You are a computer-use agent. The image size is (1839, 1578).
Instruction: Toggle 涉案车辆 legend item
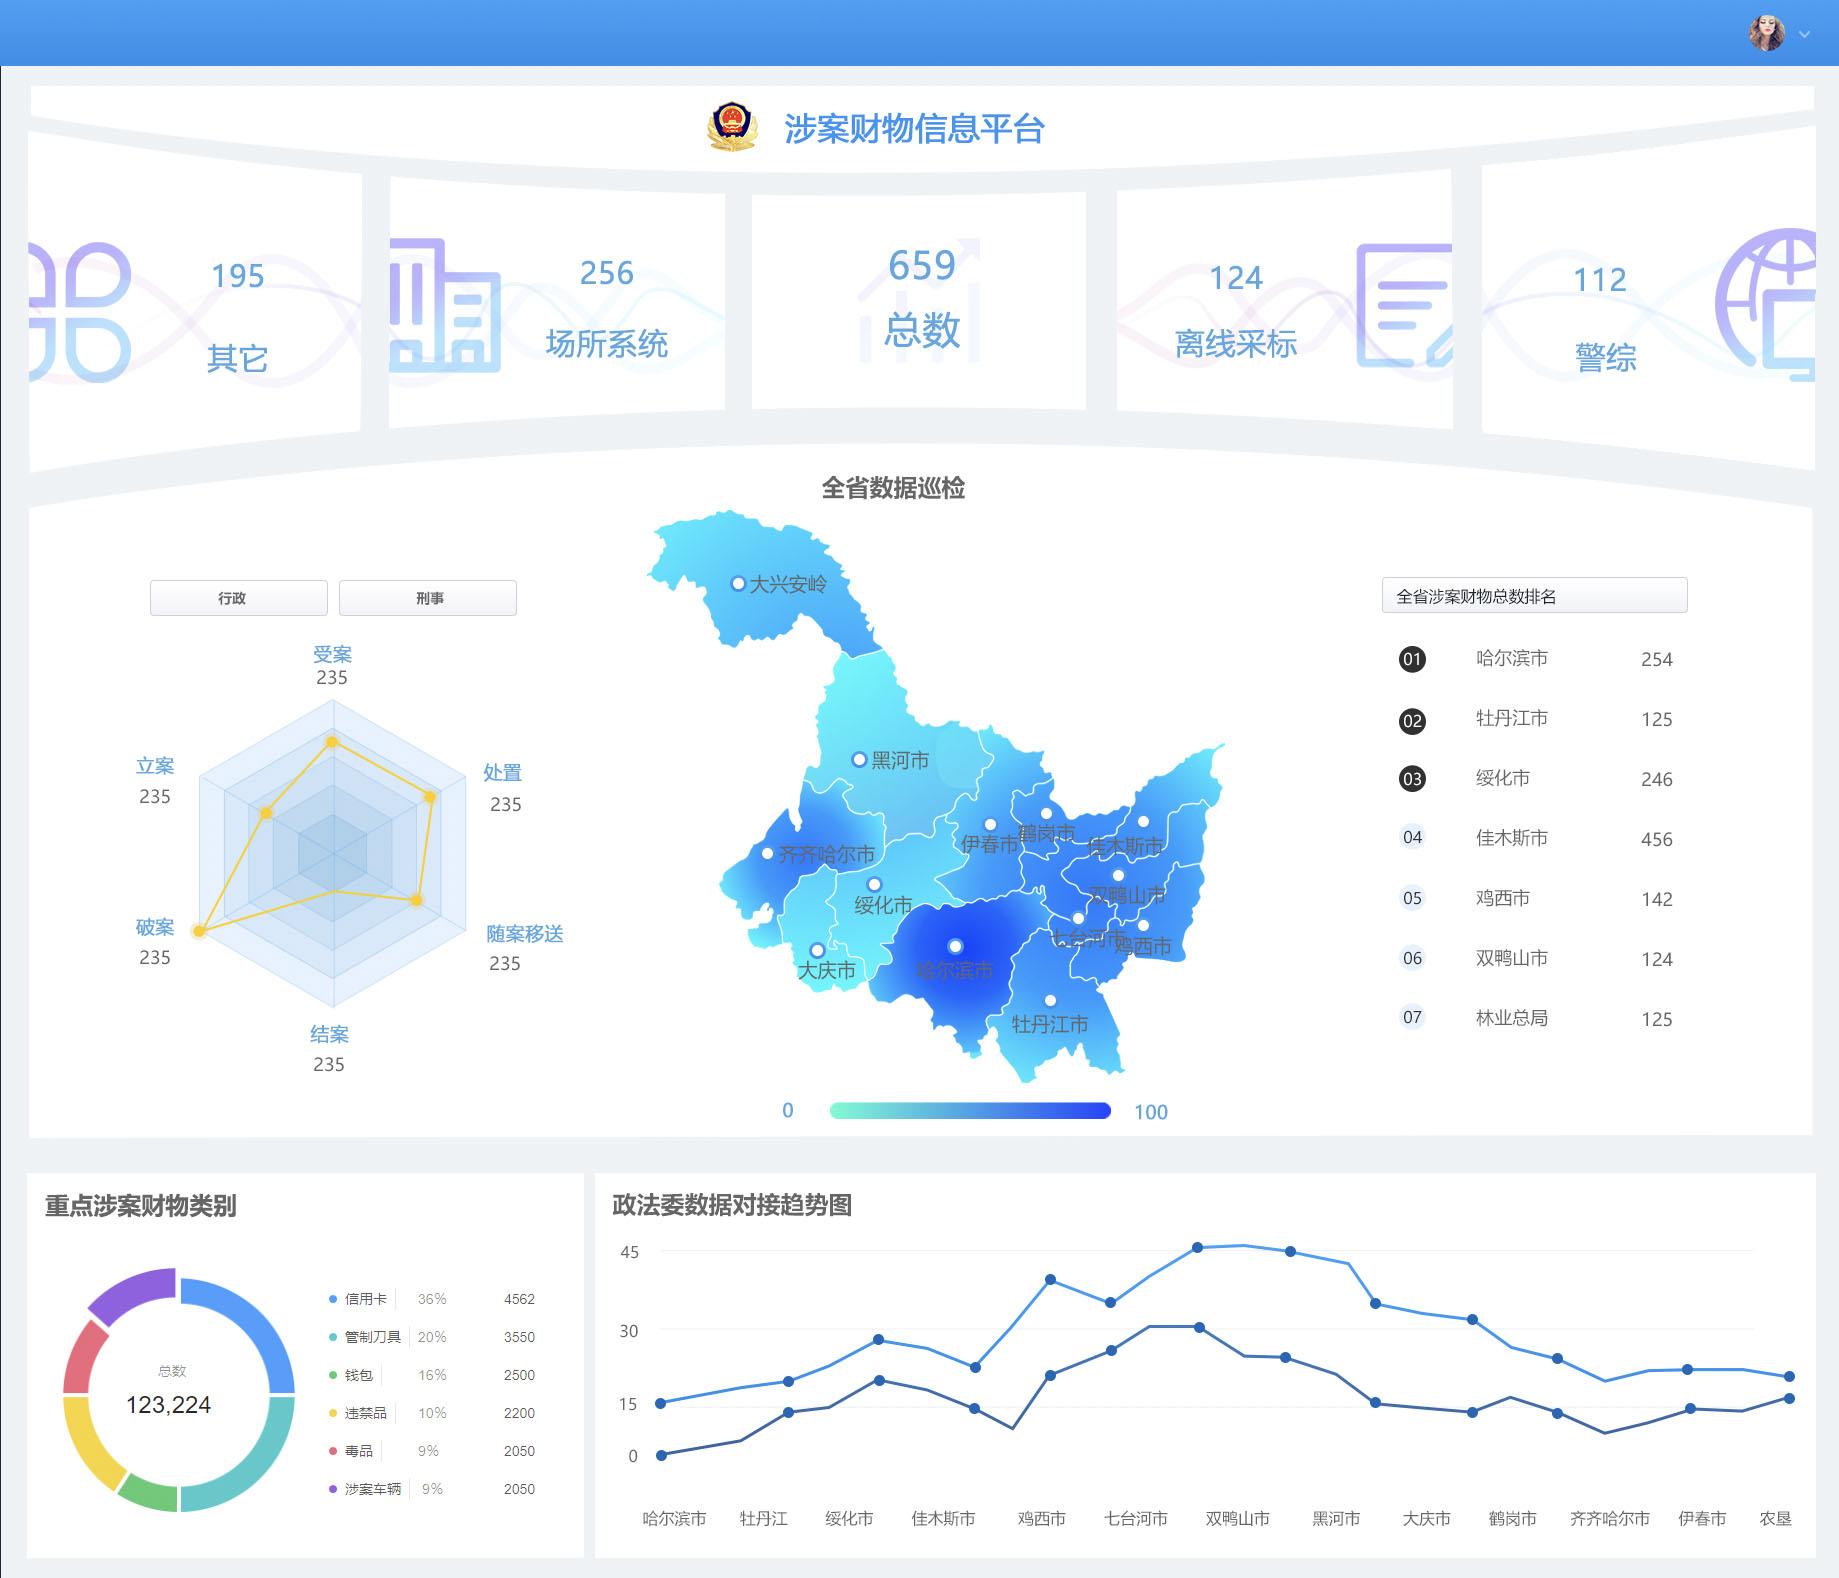pyautogui.click(x=372, y=1489)
